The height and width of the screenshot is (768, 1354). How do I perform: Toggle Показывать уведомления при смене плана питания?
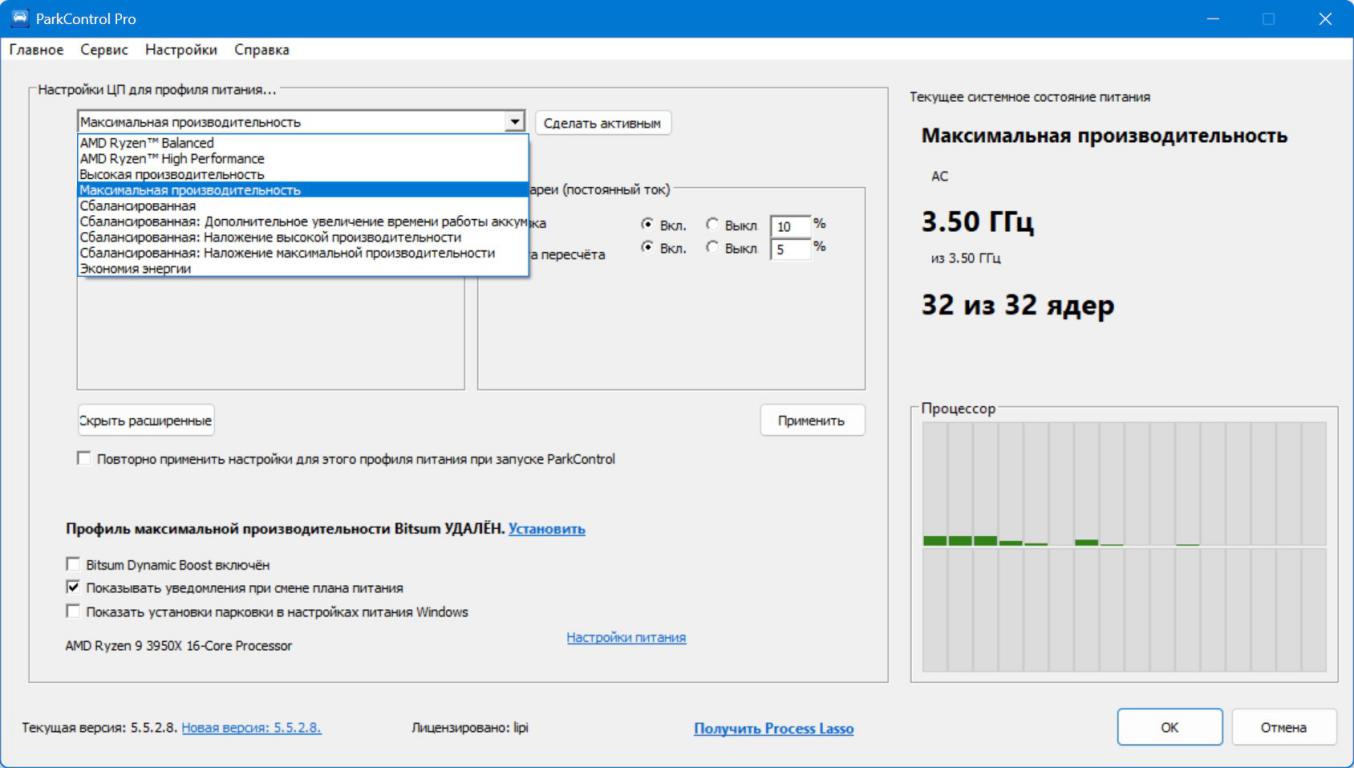[73, 588]
